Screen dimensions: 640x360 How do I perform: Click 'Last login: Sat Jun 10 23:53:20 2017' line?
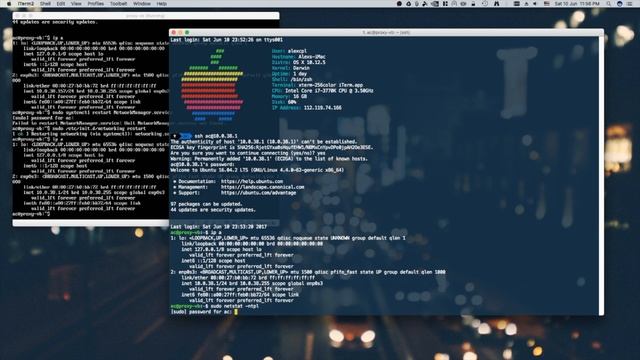(x=218, y=227)
